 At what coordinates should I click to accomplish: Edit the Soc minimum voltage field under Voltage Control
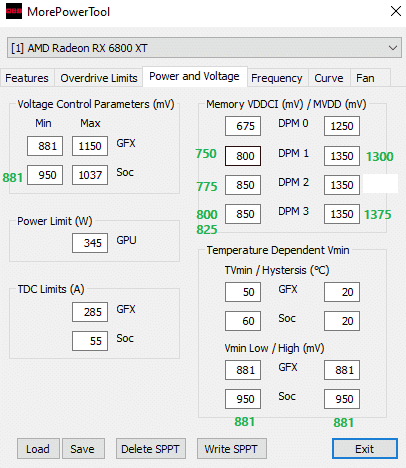pyautogui.click(x=45, y=175)
